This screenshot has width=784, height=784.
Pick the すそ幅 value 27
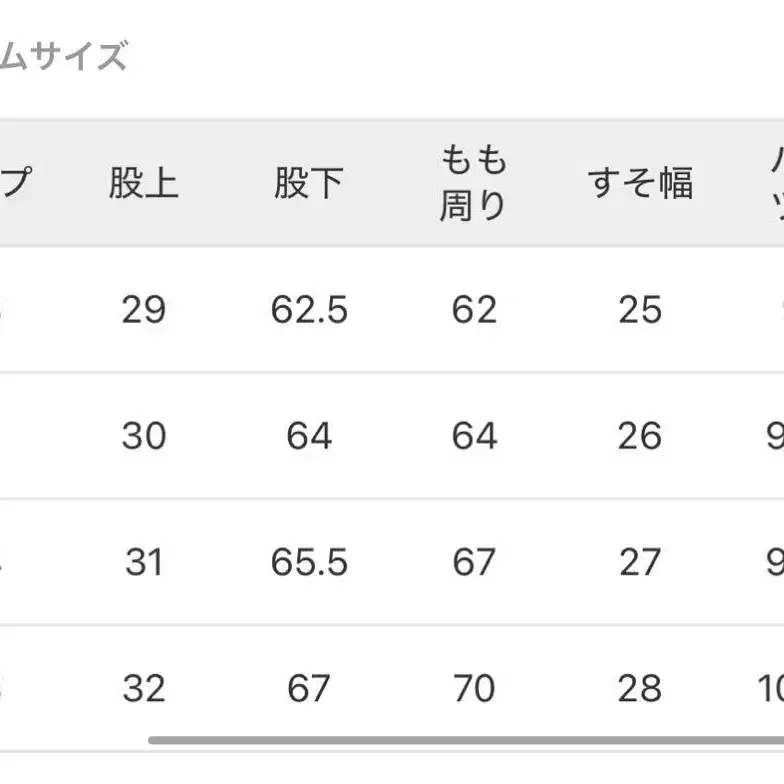[x=640, y=562]
